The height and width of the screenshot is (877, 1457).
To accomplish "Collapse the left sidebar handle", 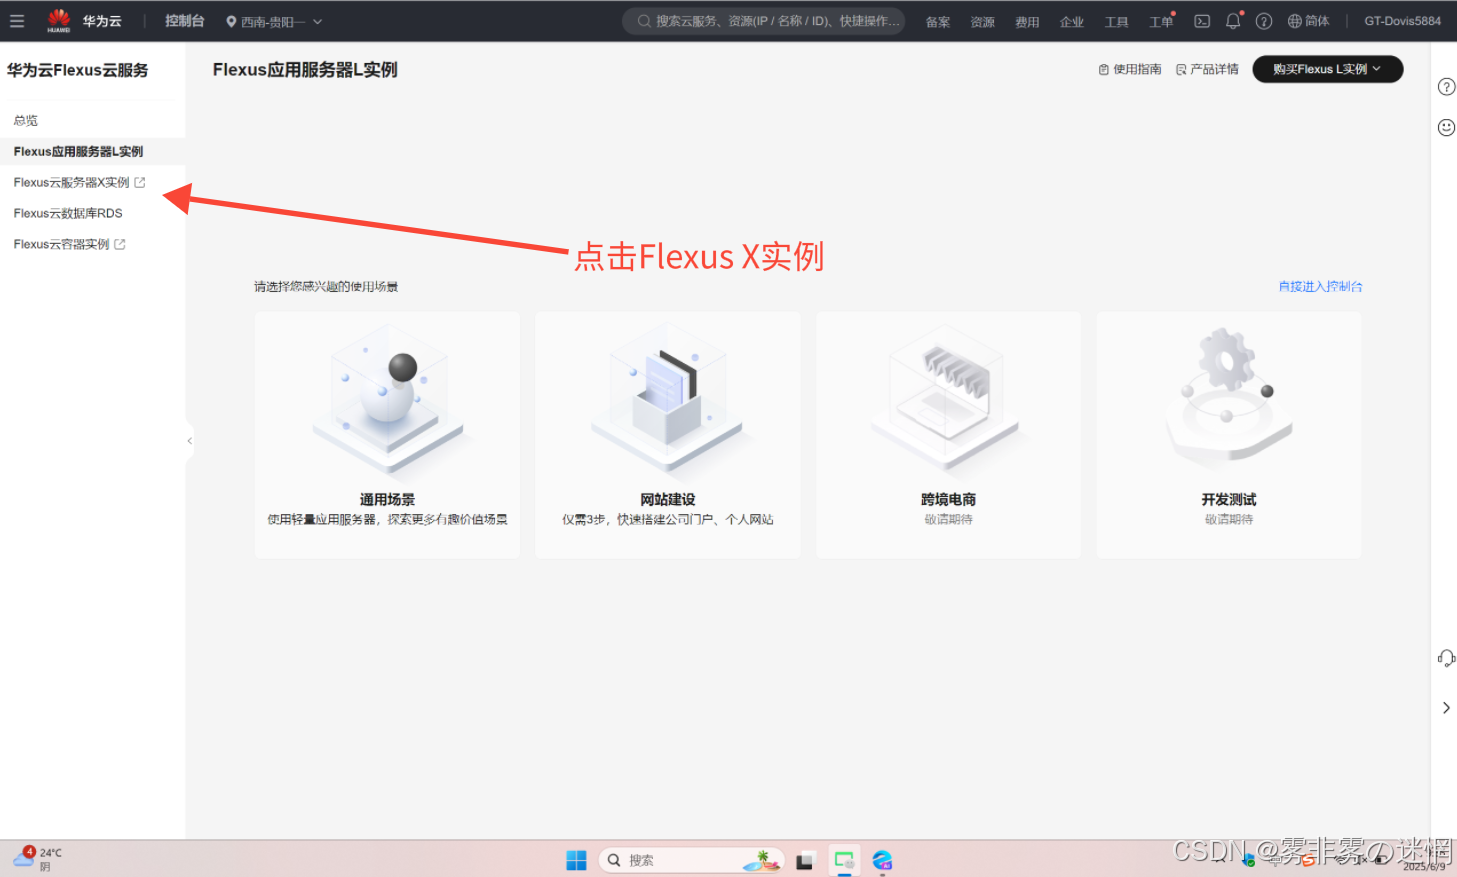I will click(x=189, y=441).
